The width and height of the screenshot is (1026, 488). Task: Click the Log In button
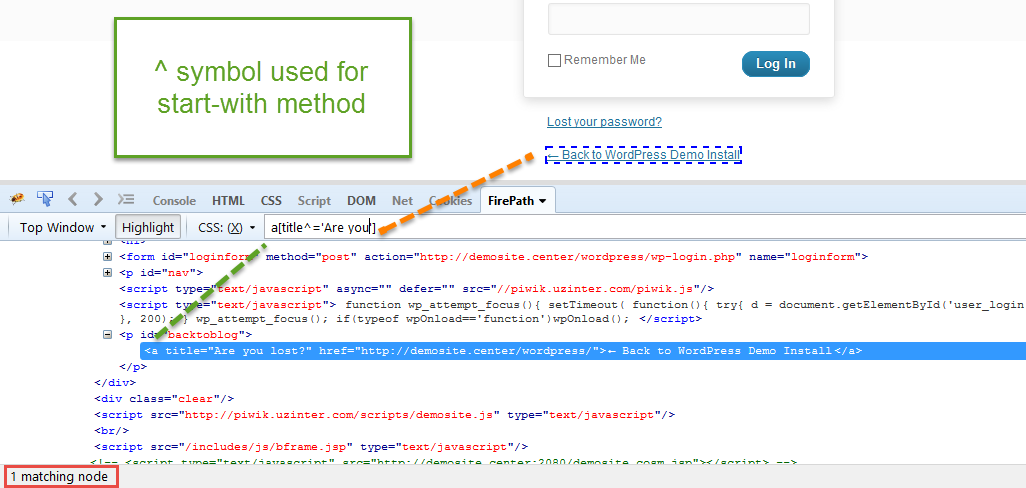[x=775, y=63]
